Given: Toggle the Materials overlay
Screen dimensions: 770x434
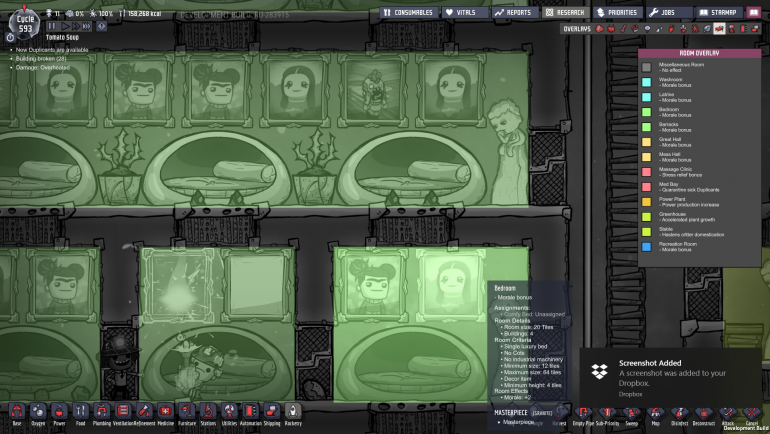Looking at the screenshot, I should pyautogui.click(x=635, y=29).
